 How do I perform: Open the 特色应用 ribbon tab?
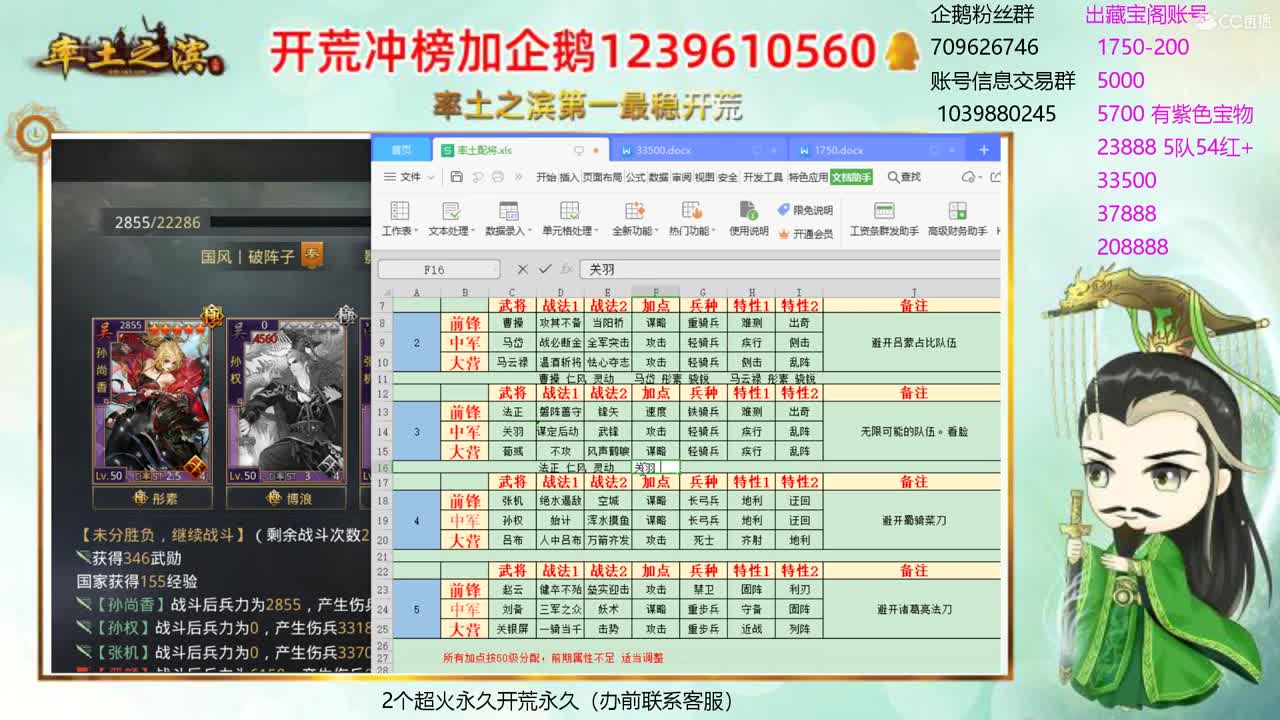(808, 177)
